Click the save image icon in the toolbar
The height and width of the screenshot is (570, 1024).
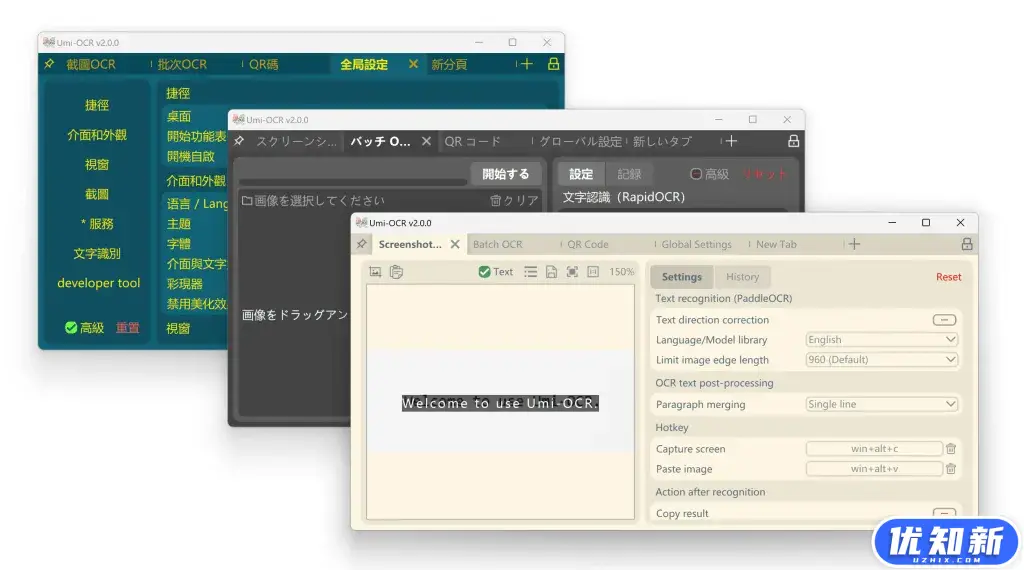coord(551,272)
